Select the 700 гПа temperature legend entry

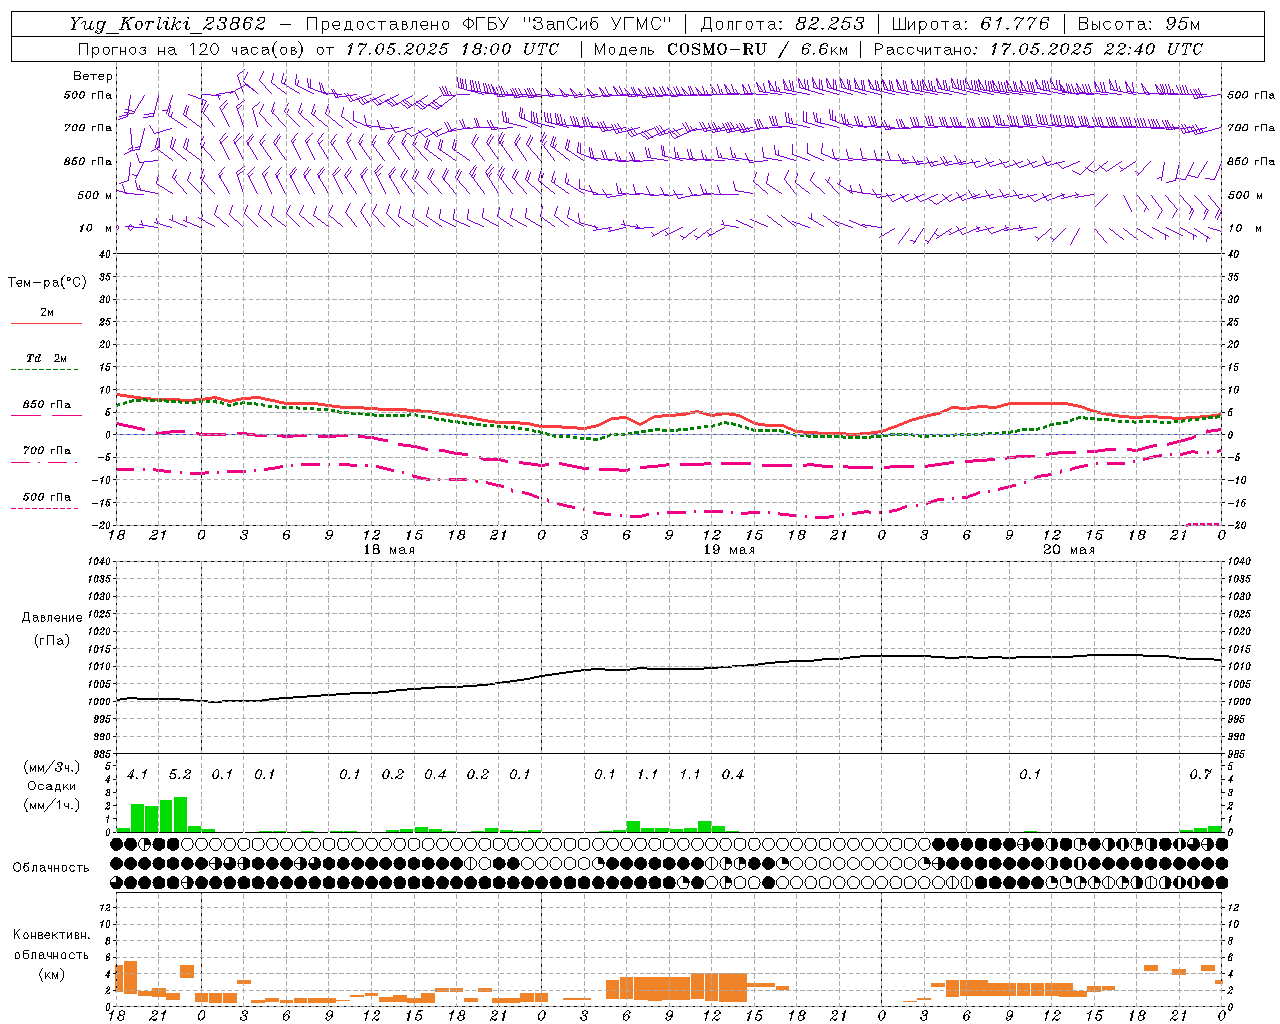(46, 453)
